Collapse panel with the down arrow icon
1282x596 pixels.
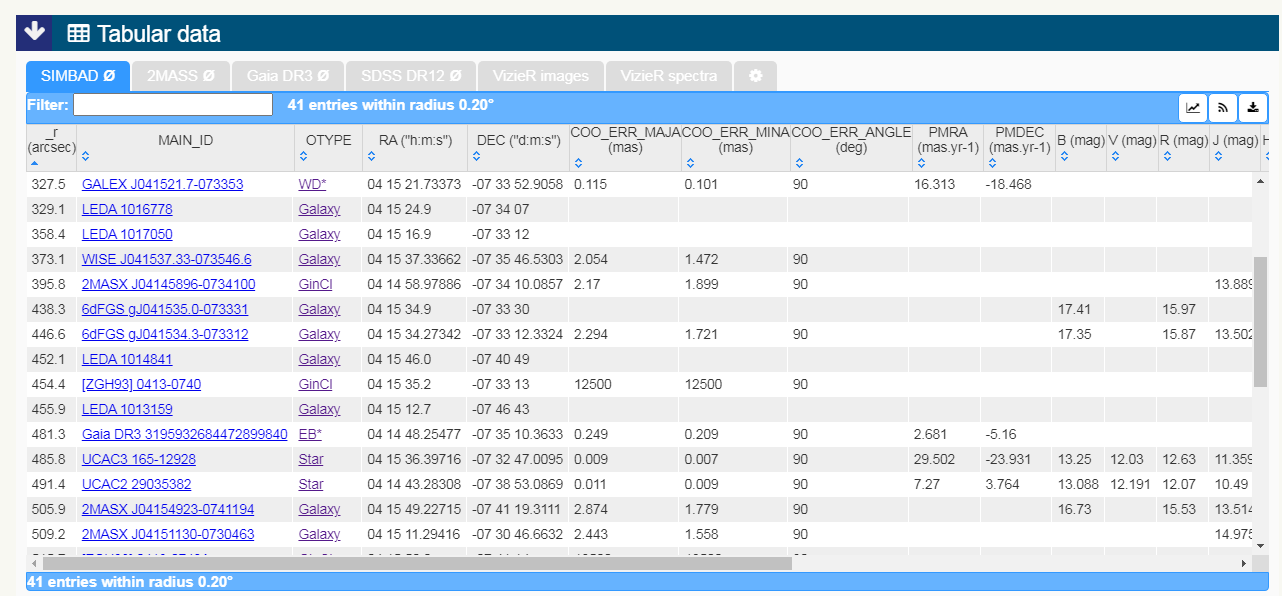point(33,32)
